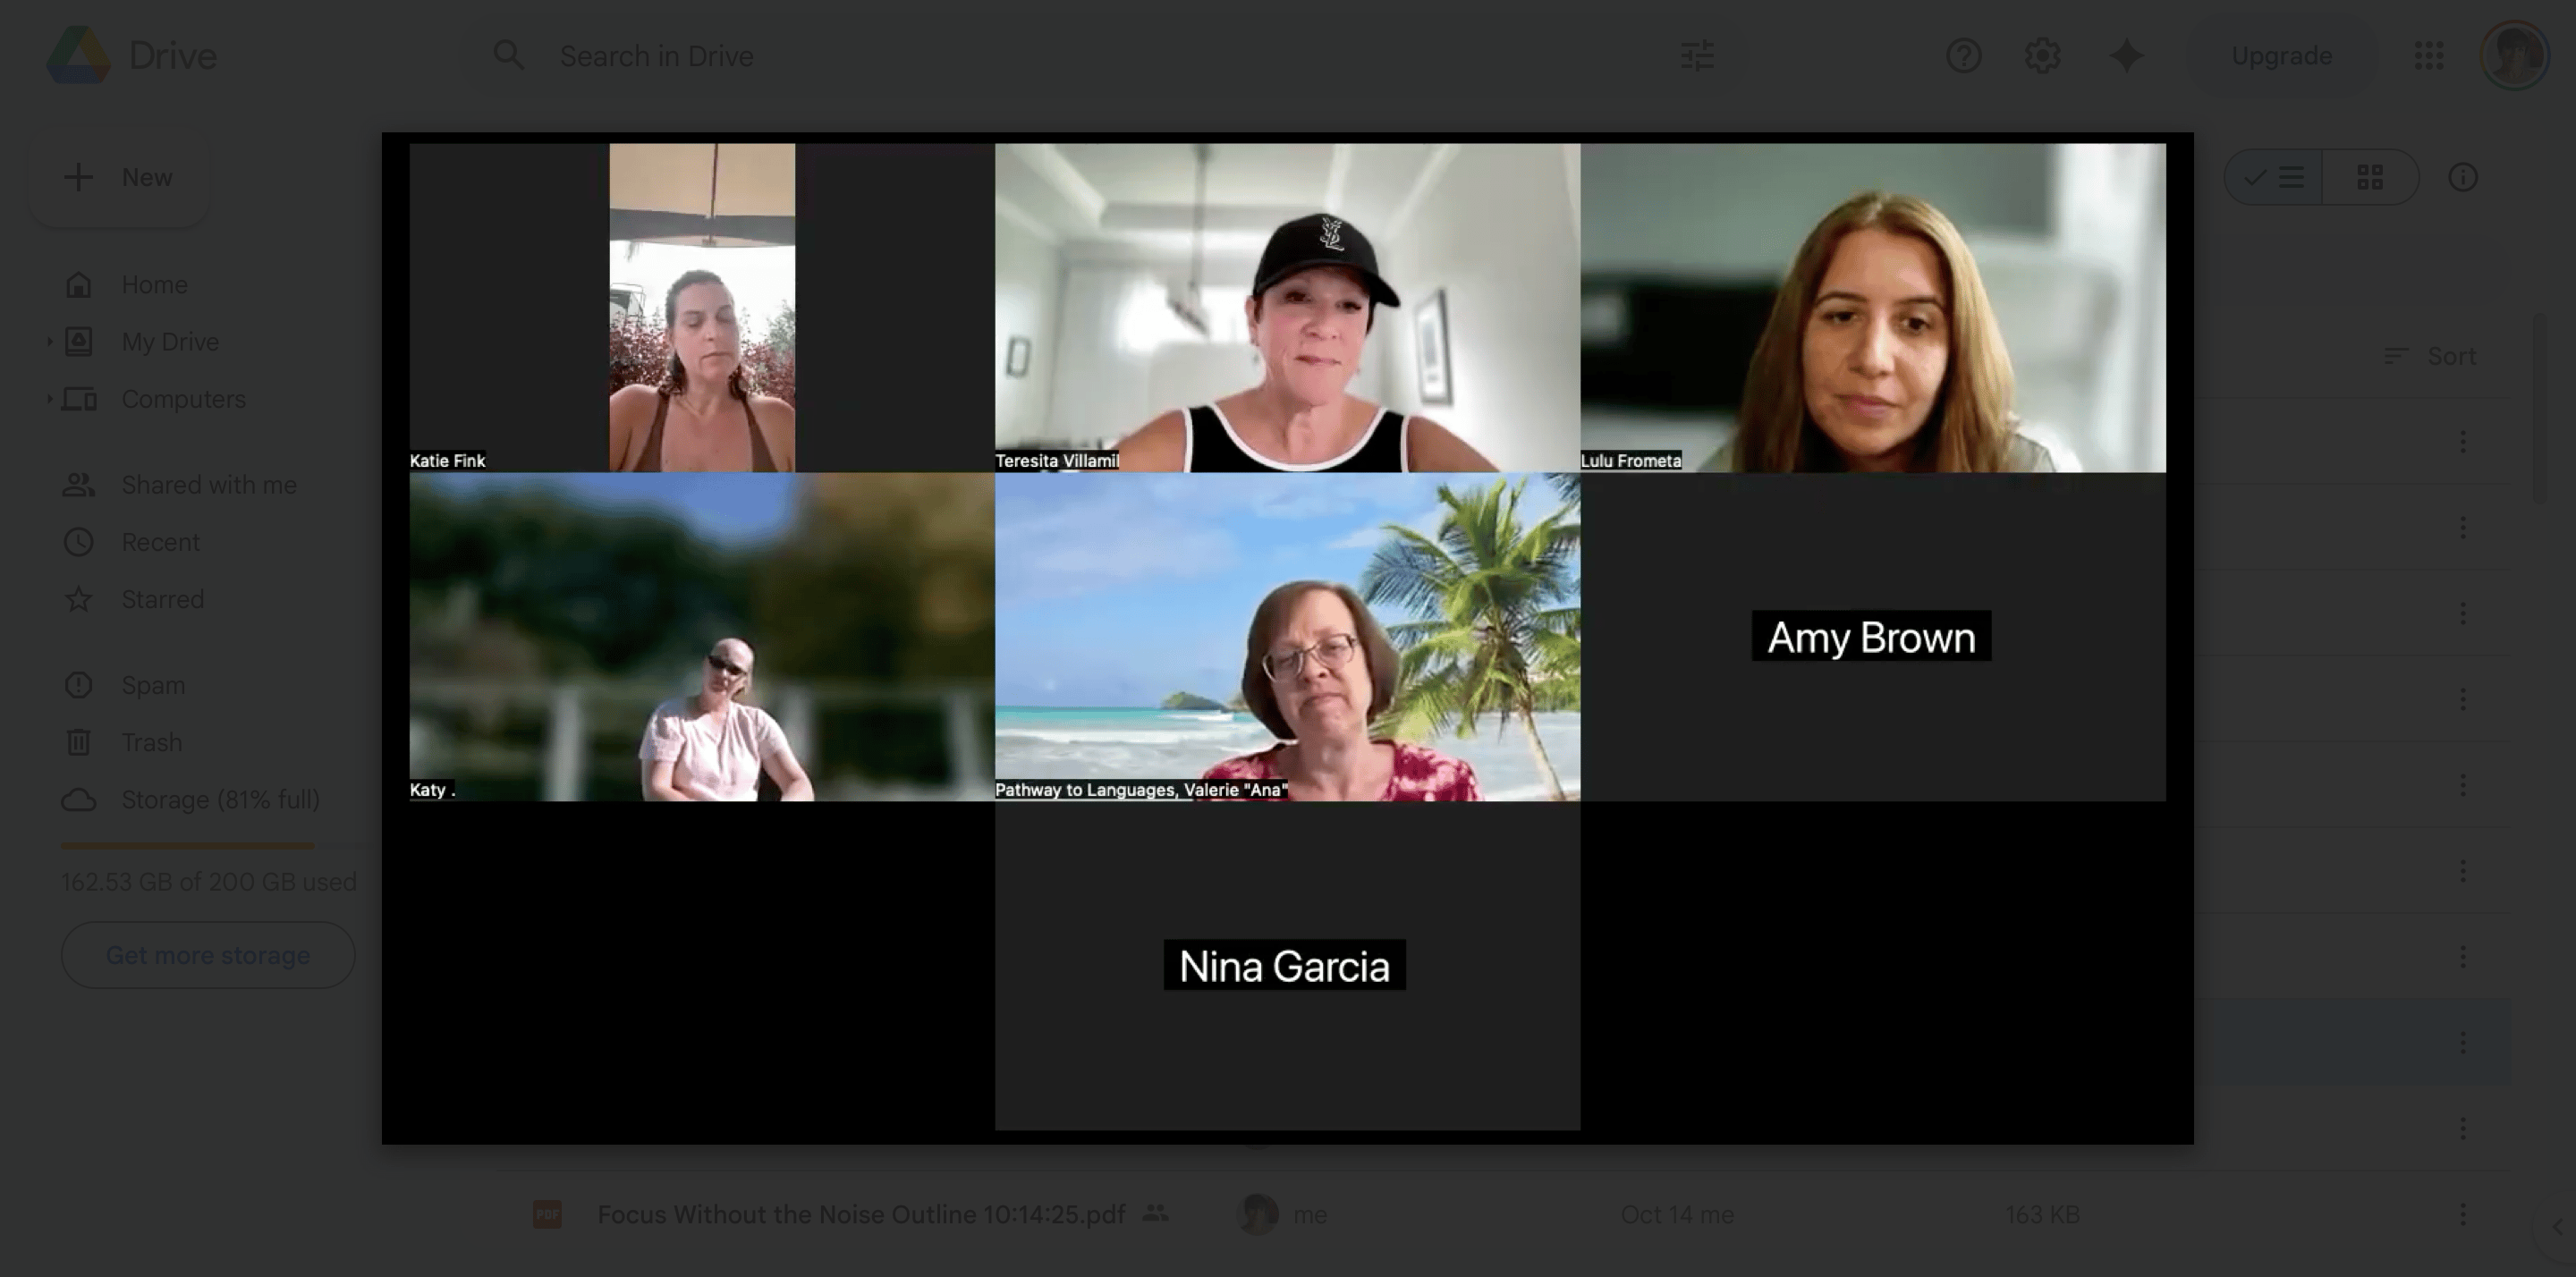This screenshot has height=1277, width=2576.
Task: Show file details info icon
Action: pyautogui.click(x=2462, y=178)
